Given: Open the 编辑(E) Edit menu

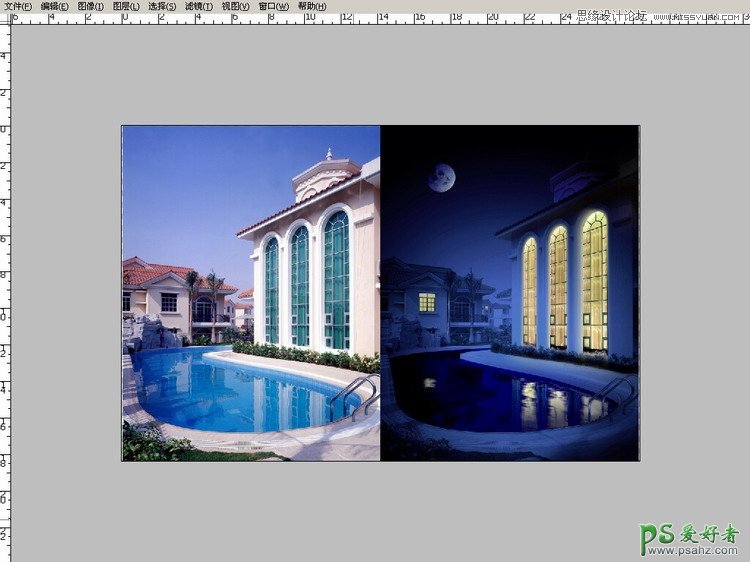Looking at the screenshot, I should pyautogui.click(x=55, y=6).
